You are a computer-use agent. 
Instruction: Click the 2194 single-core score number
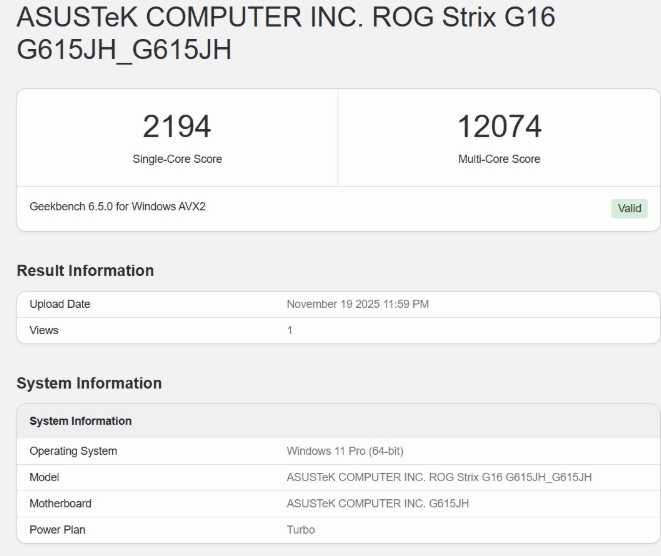177,127
